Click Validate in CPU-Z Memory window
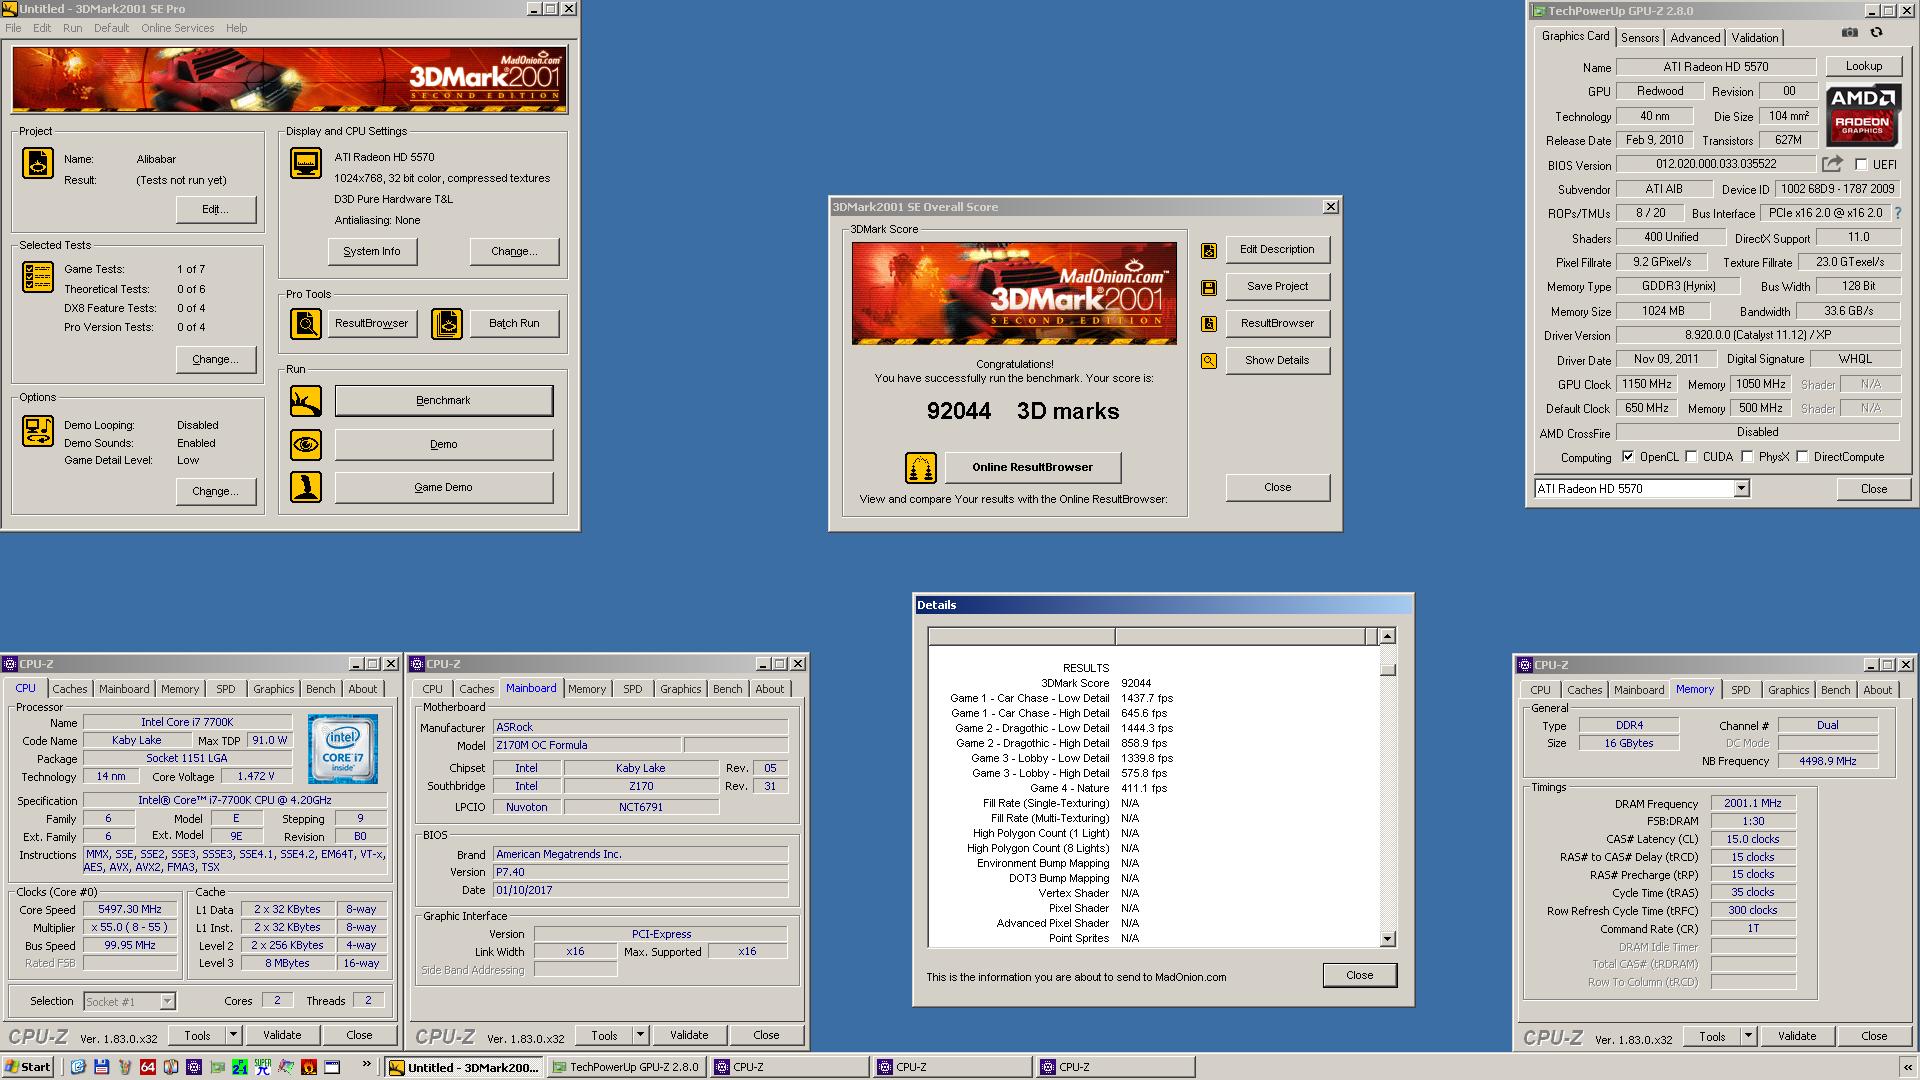This screenshot has width=1920, height=1080. click(x=1796, y=1036)
